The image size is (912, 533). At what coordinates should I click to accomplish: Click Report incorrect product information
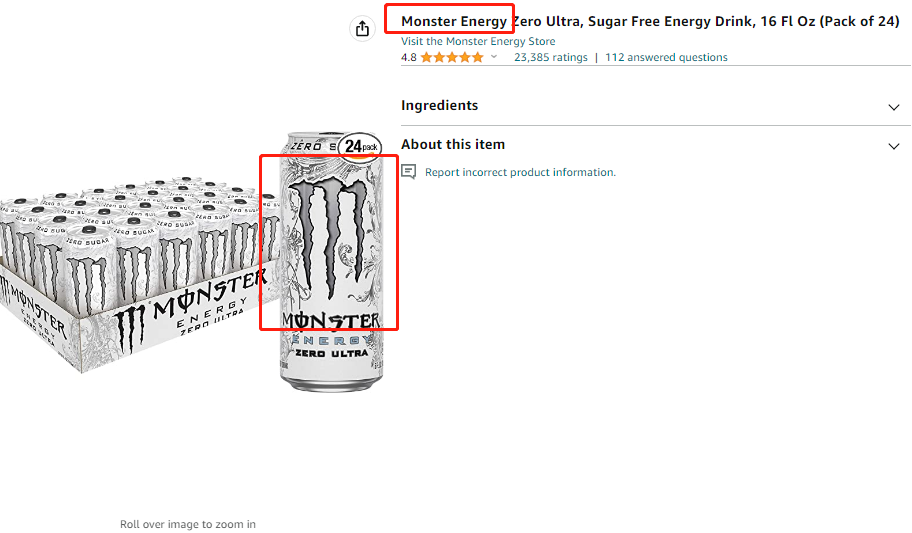tap(520, 172)
